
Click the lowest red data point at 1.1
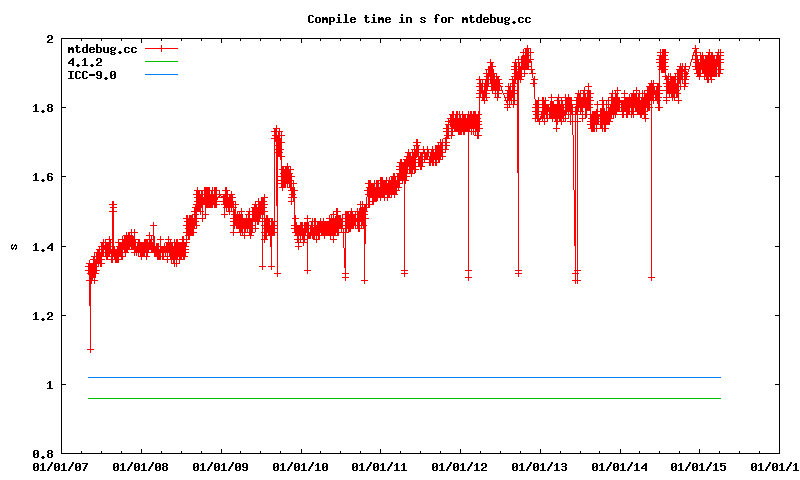coord(90,350)
